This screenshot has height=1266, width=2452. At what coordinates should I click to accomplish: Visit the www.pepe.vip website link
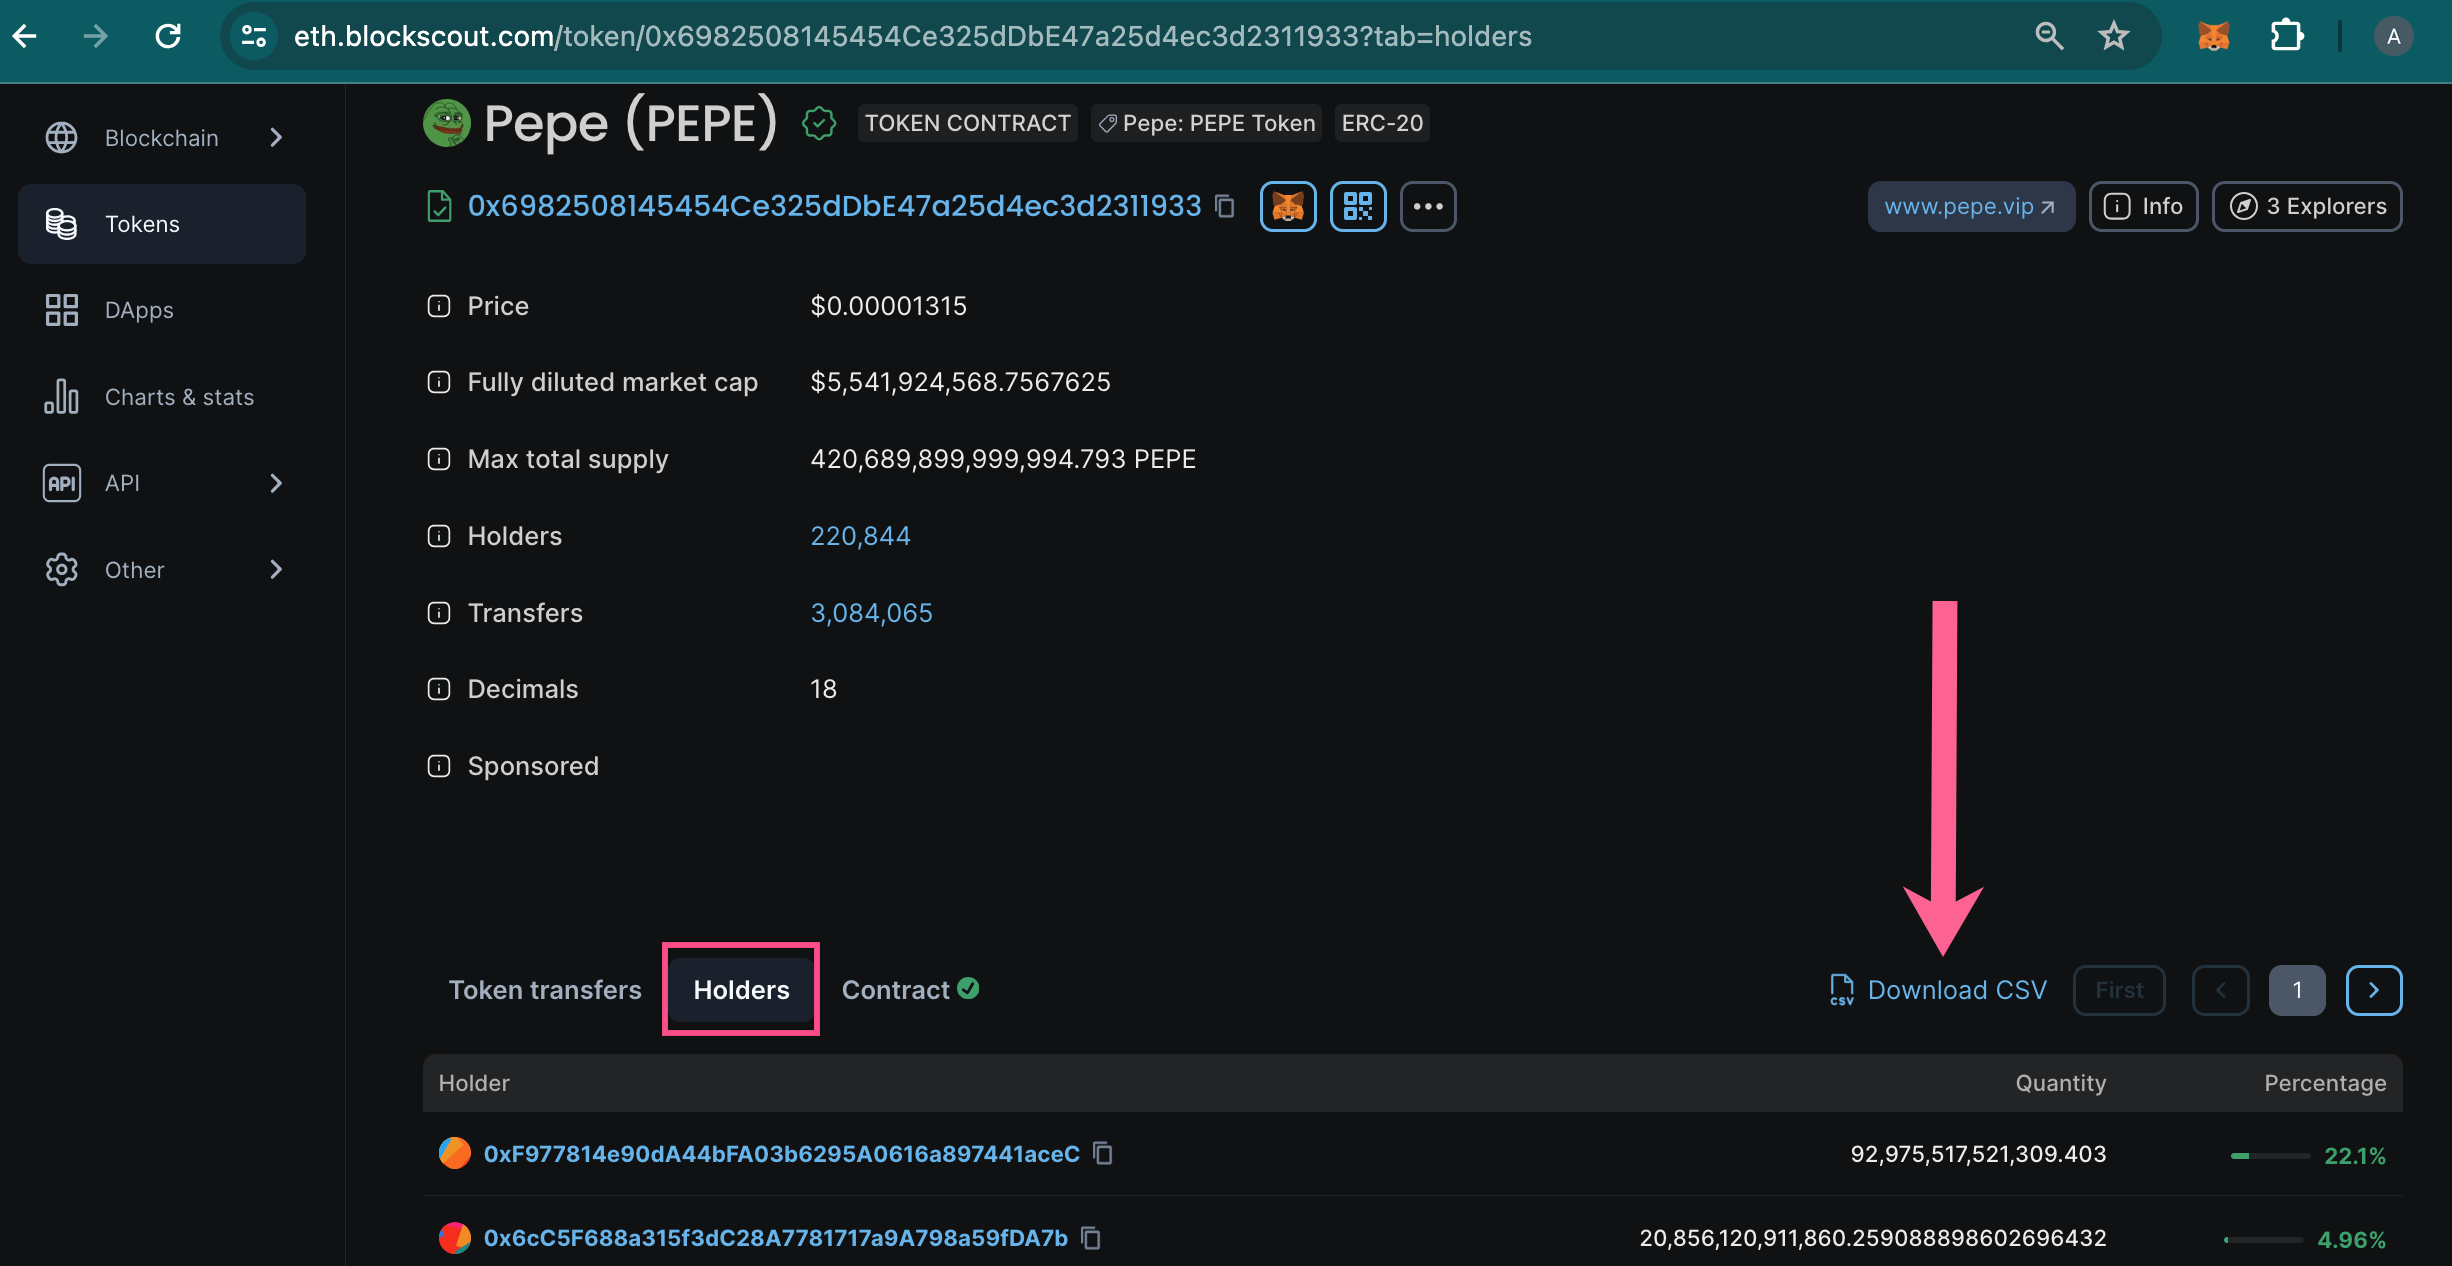[x=1971, y=206]
